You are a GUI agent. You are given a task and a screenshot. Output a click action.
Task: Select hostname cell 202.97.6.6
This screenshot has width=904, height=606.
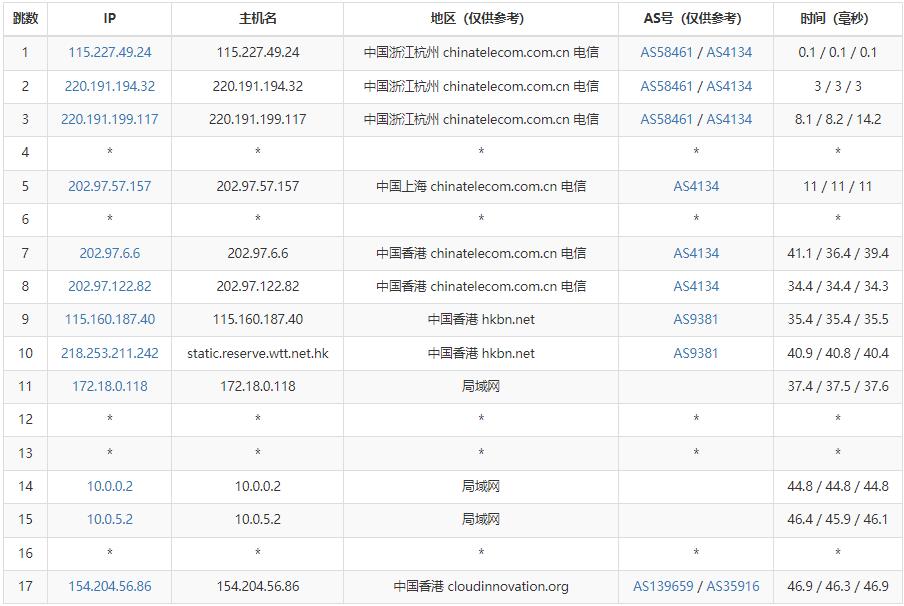(258, 253)
